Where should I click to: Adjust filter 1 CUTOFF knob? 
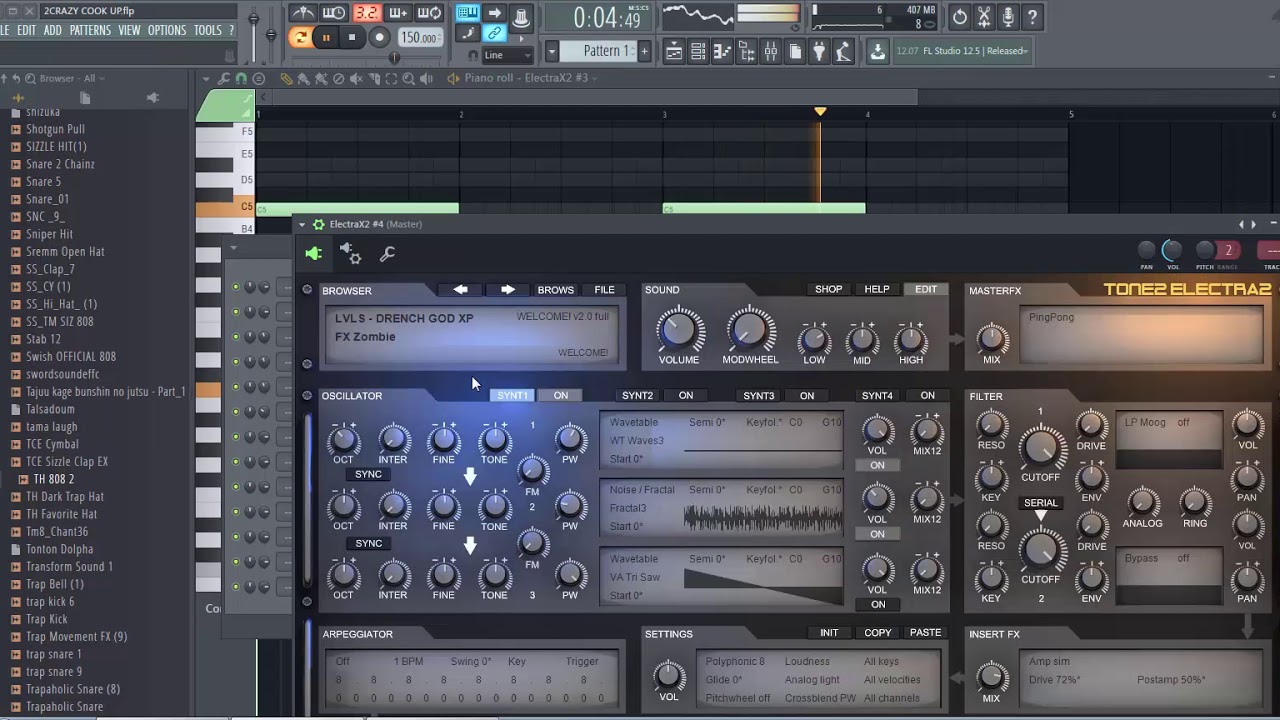pyautogui.click(x=1040, y=446)
